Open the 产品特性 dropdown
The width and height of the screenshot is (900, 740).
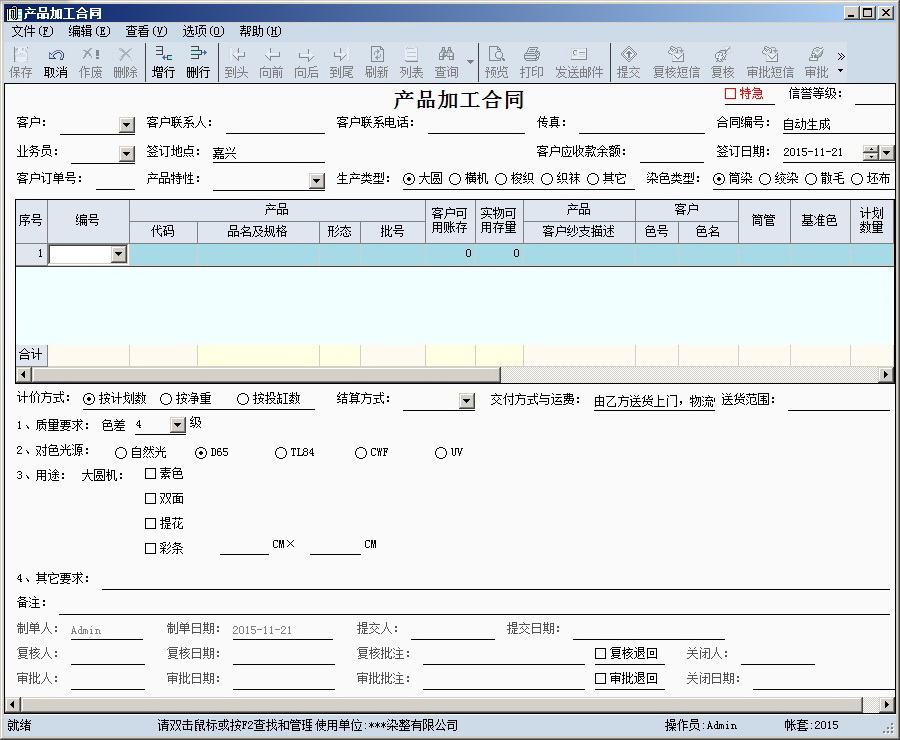316,181
